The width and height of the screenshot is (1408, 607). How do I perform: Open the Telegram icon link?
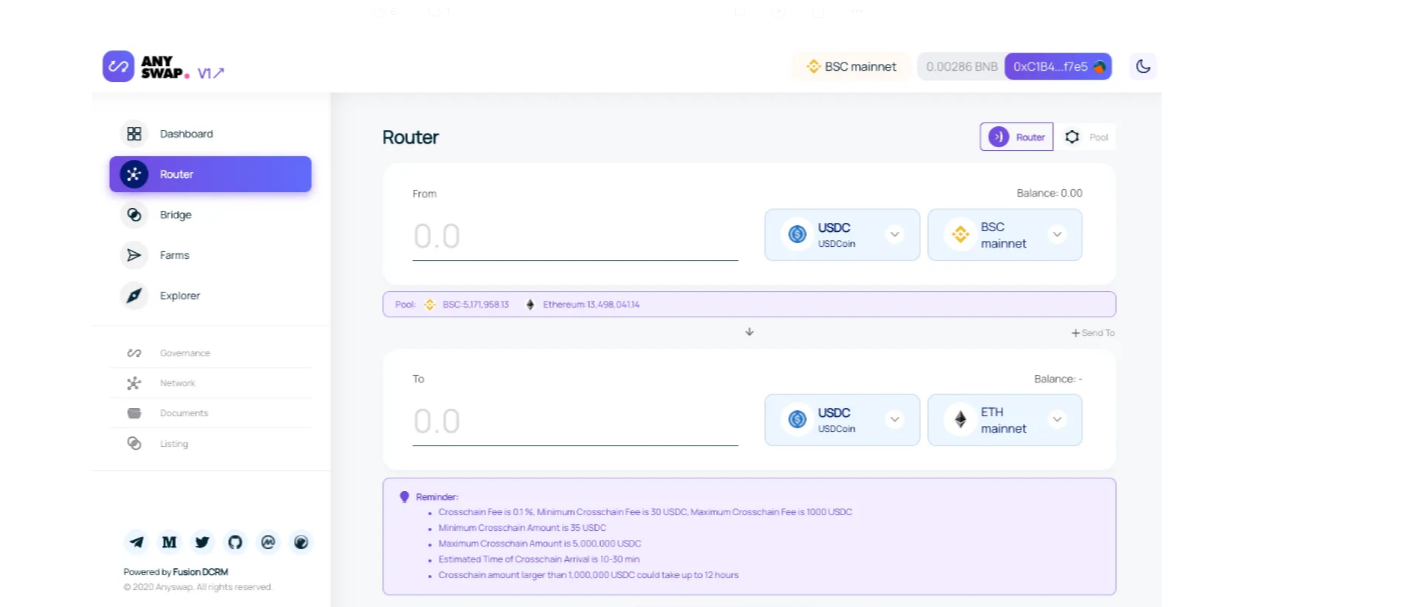coord(136,542)
